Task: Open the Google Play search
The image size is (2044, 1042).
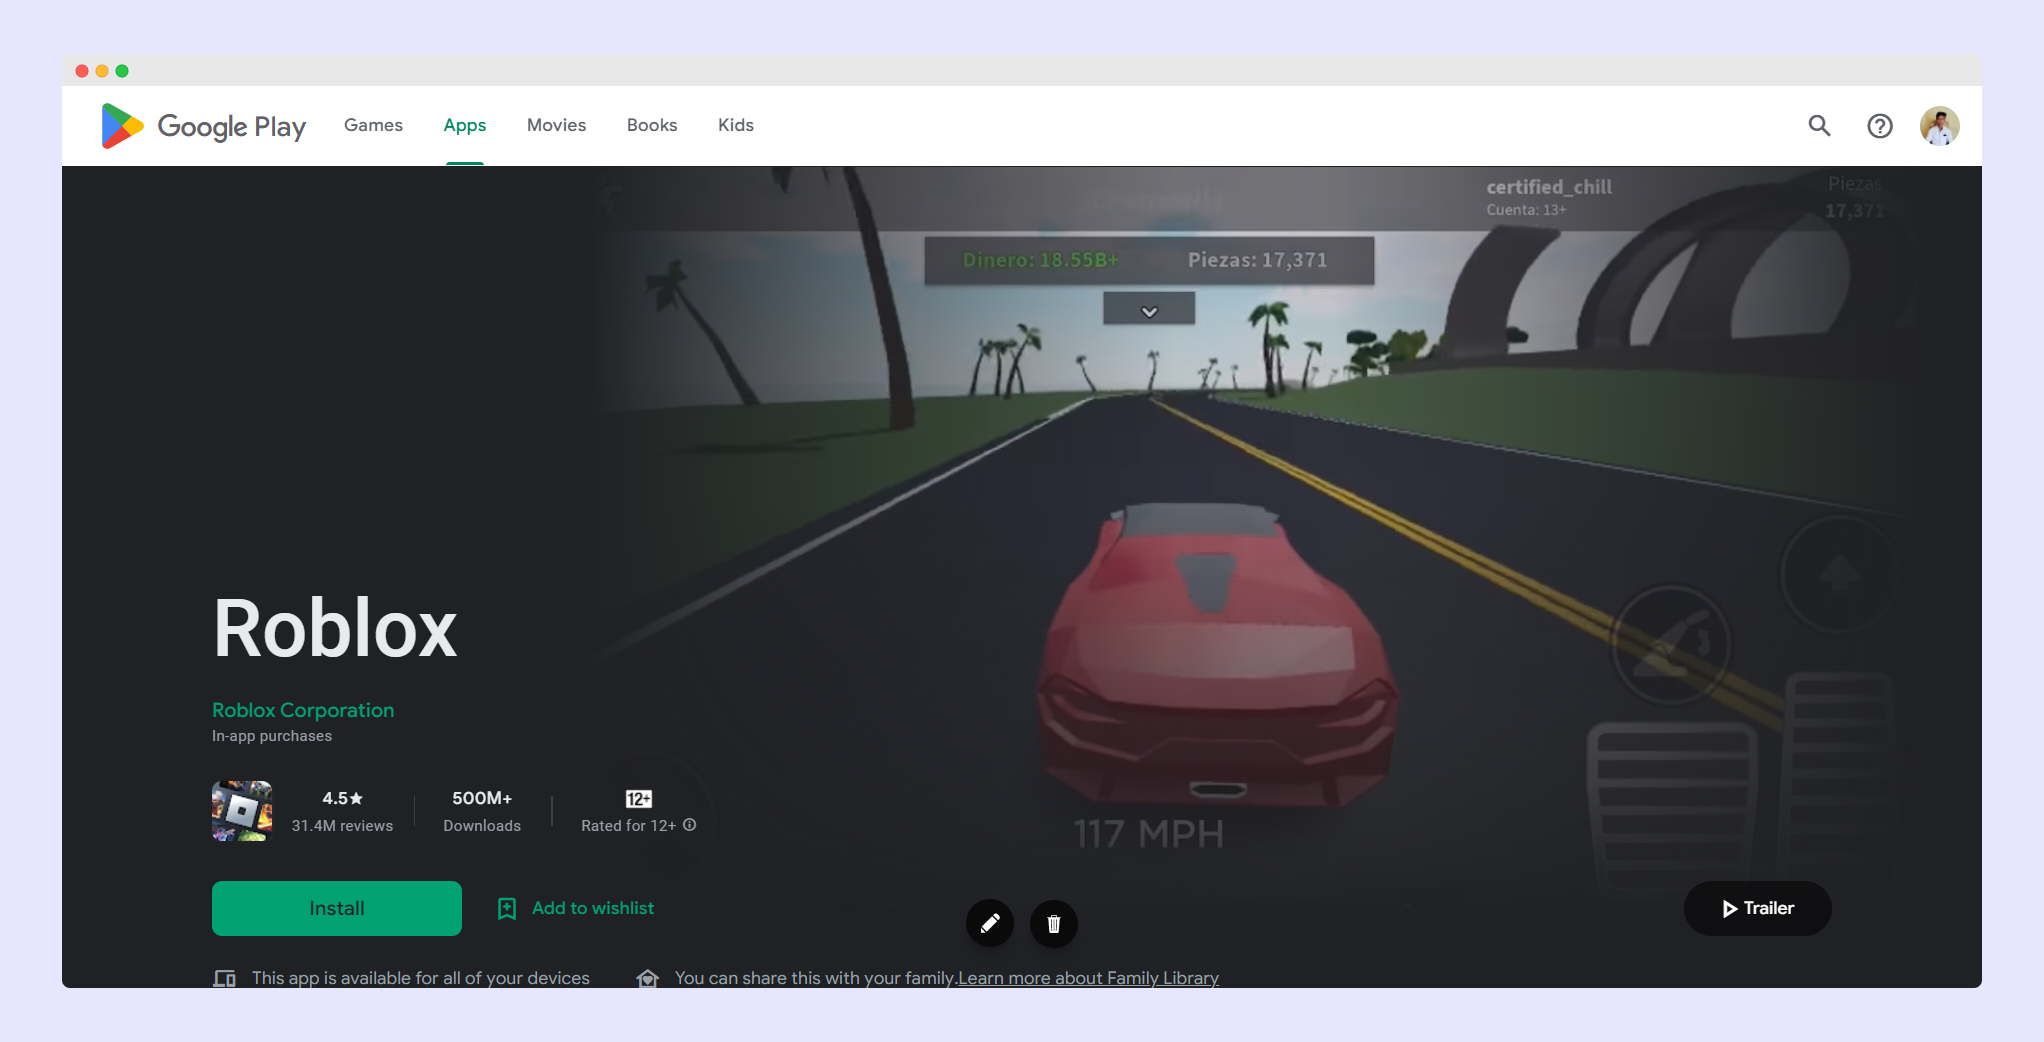Action: point(1819,126)
